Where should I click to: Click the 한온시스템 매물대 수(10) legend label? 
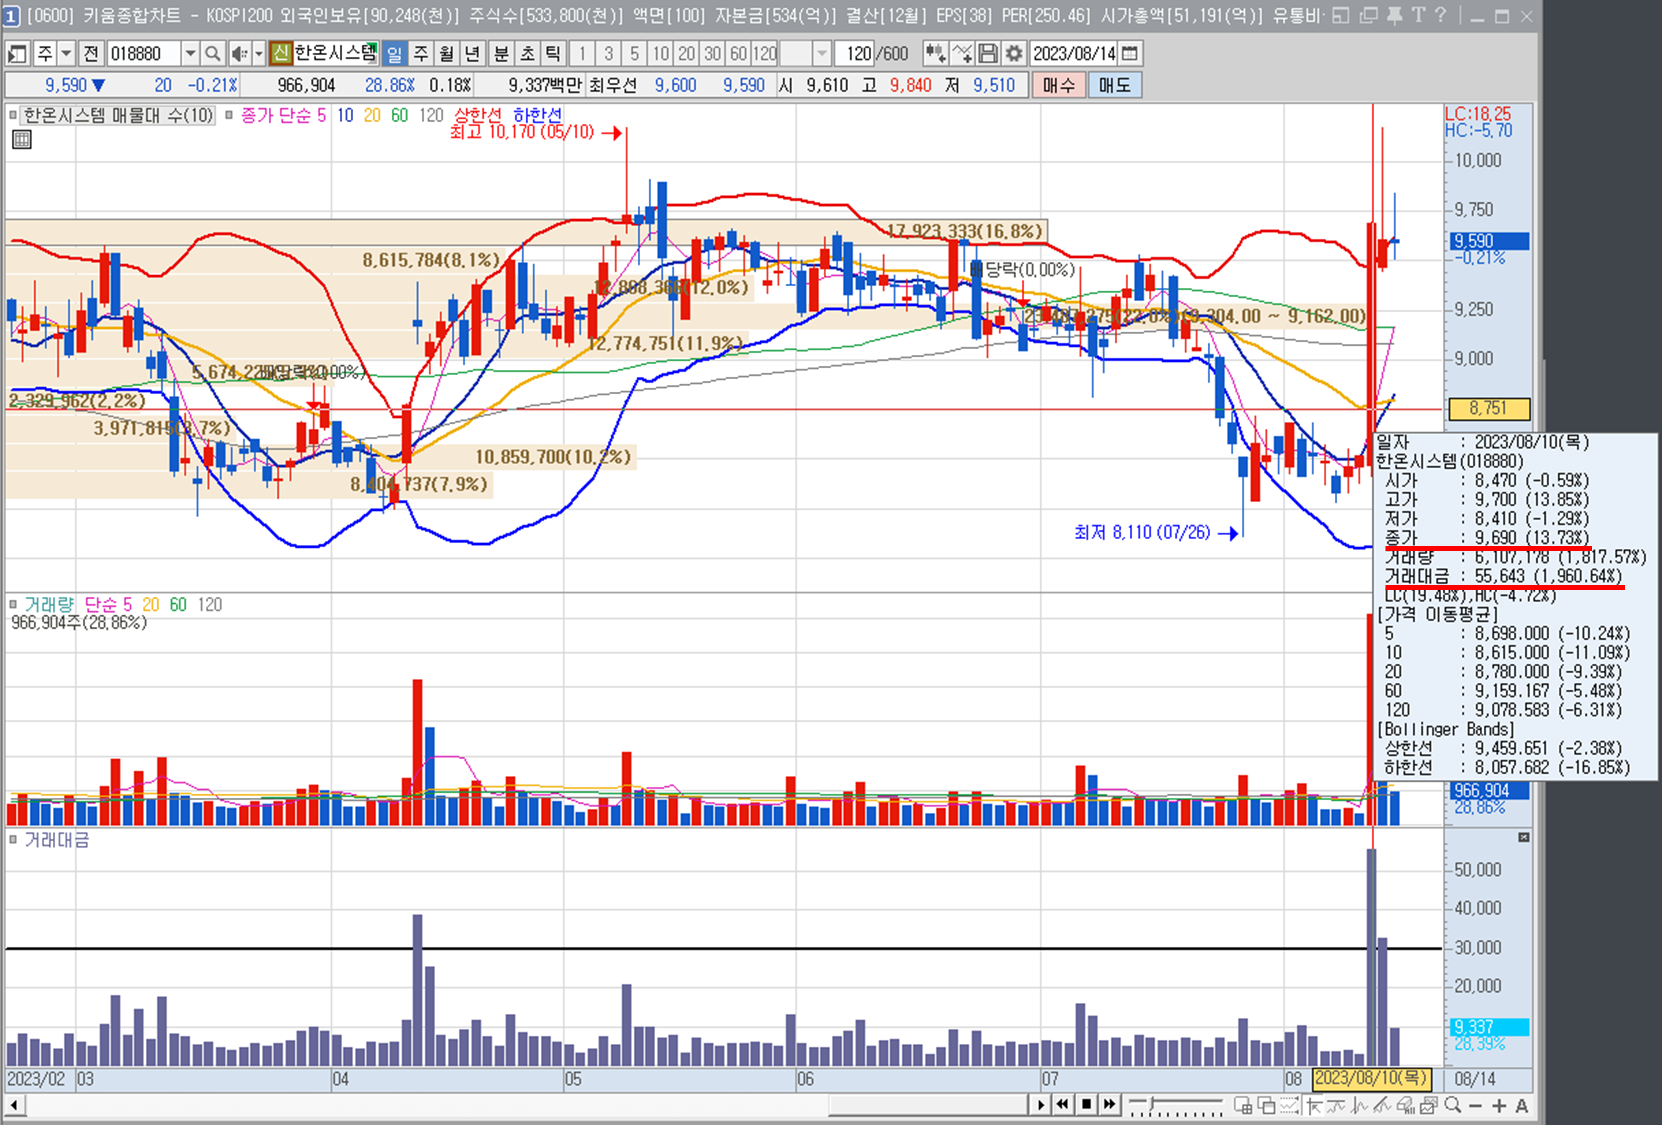[x=118, y=115]
